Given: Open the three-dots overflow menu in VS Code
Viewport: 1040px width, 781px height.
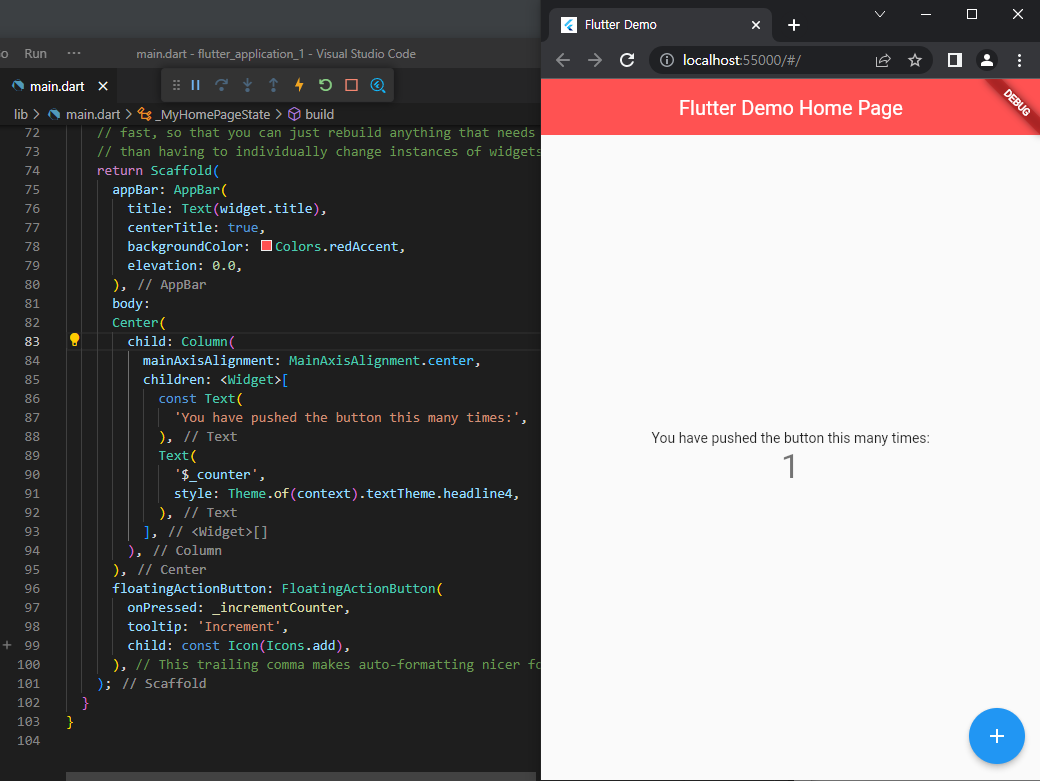Looking at the screenshot, I should 74,53.
